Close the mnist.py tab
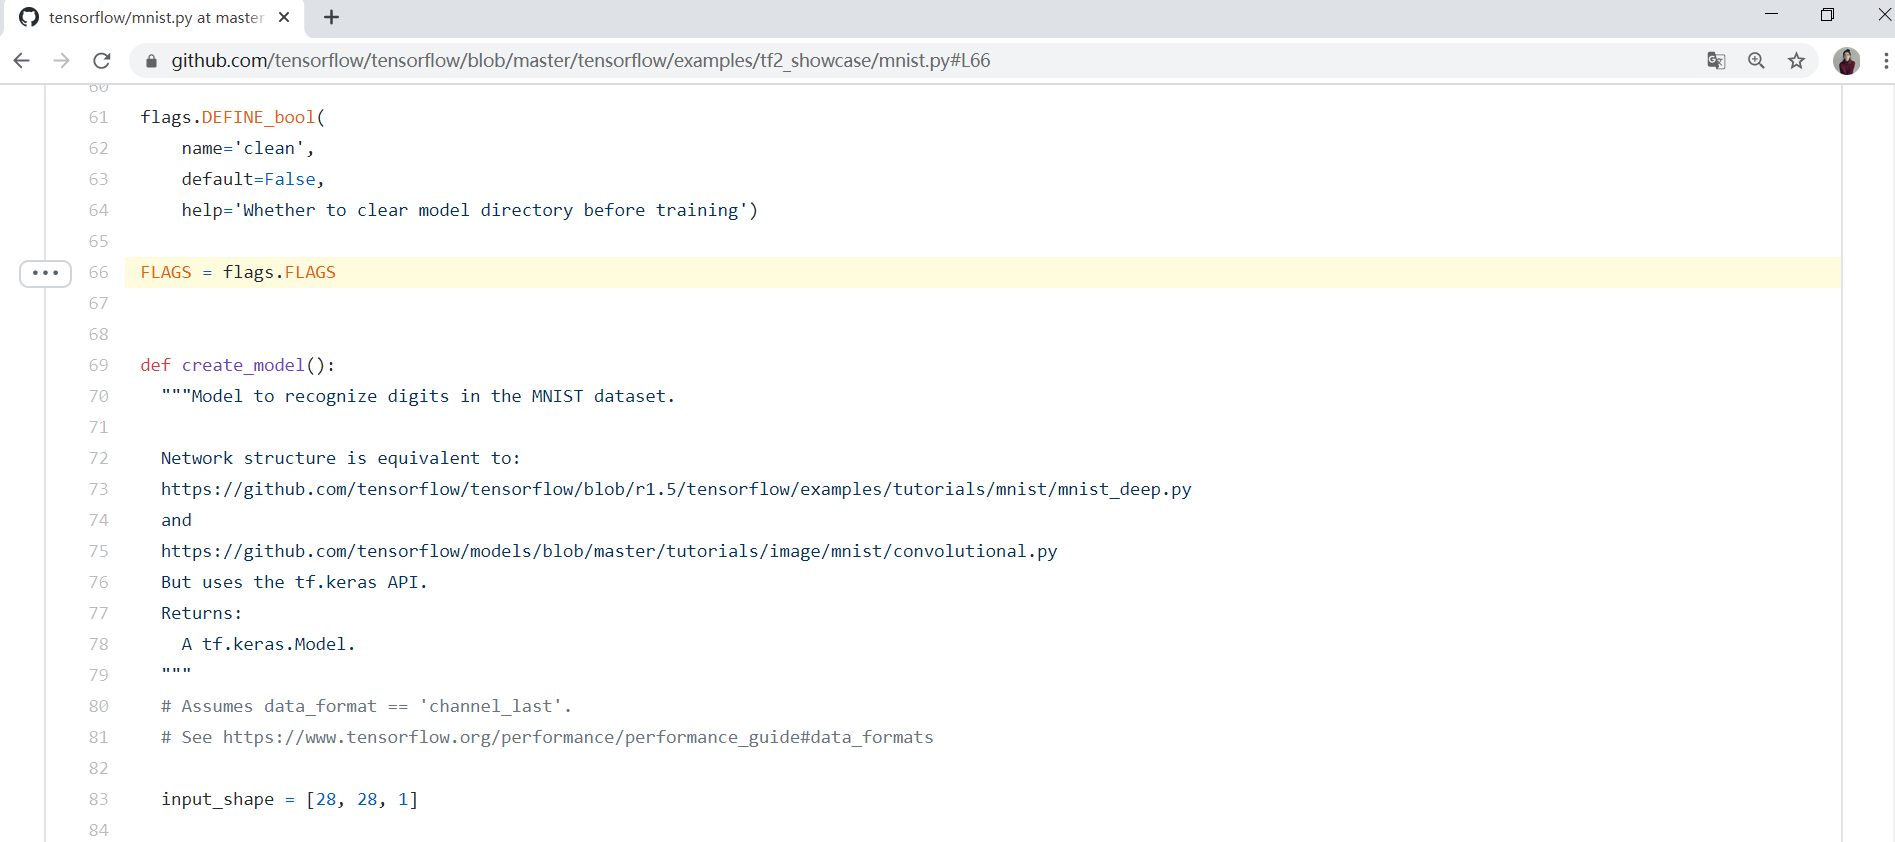 pyautogui.click(x=284, y=17)
